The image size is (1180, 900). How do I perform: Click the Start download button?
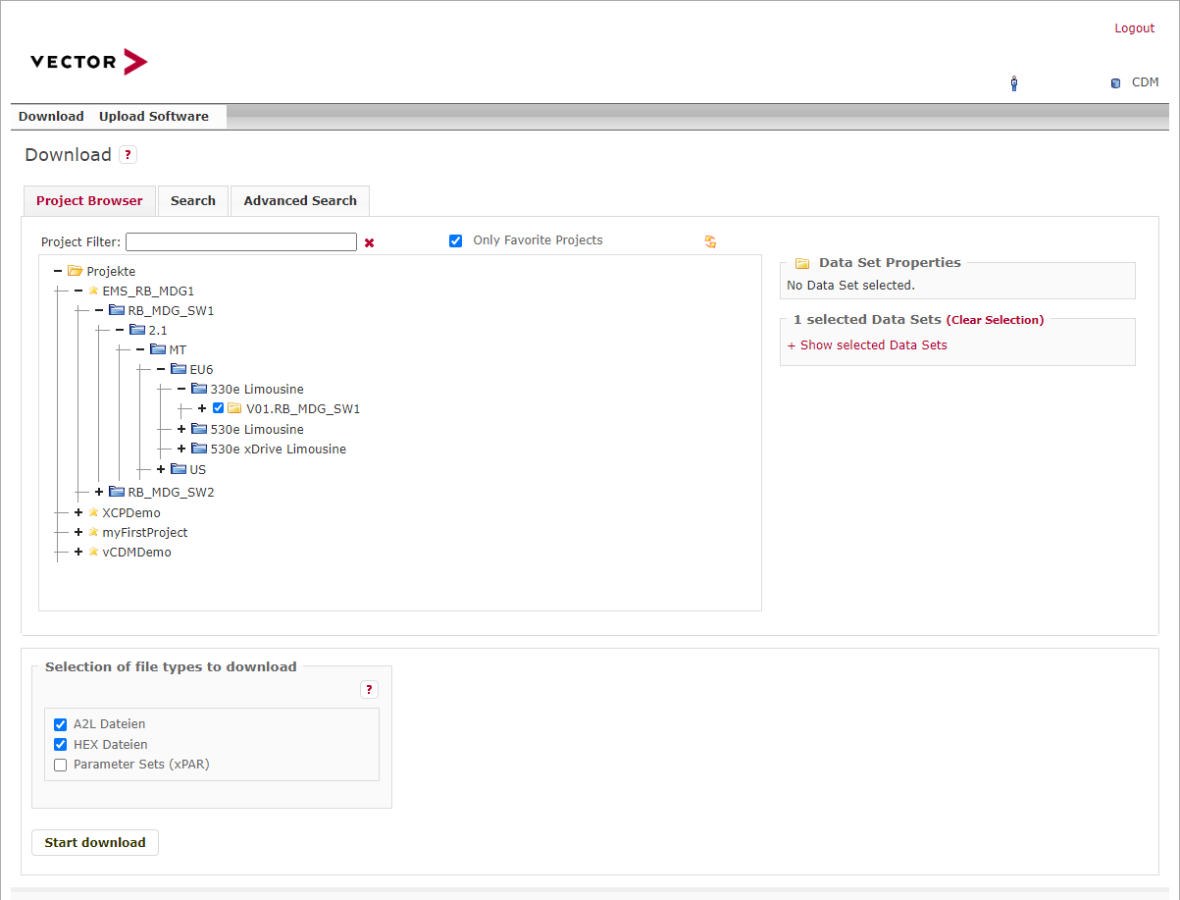[95, 842]
